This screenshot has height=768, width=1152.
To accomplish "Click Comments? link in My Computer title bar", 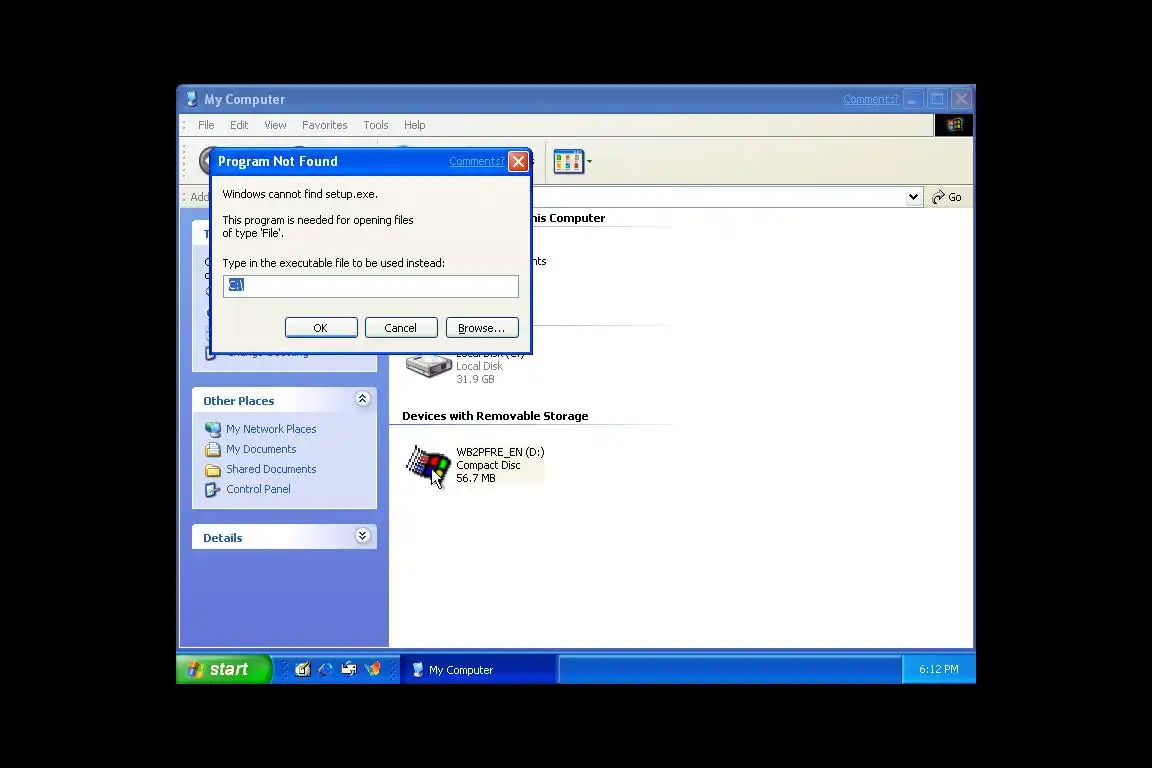I will (871, 100).
